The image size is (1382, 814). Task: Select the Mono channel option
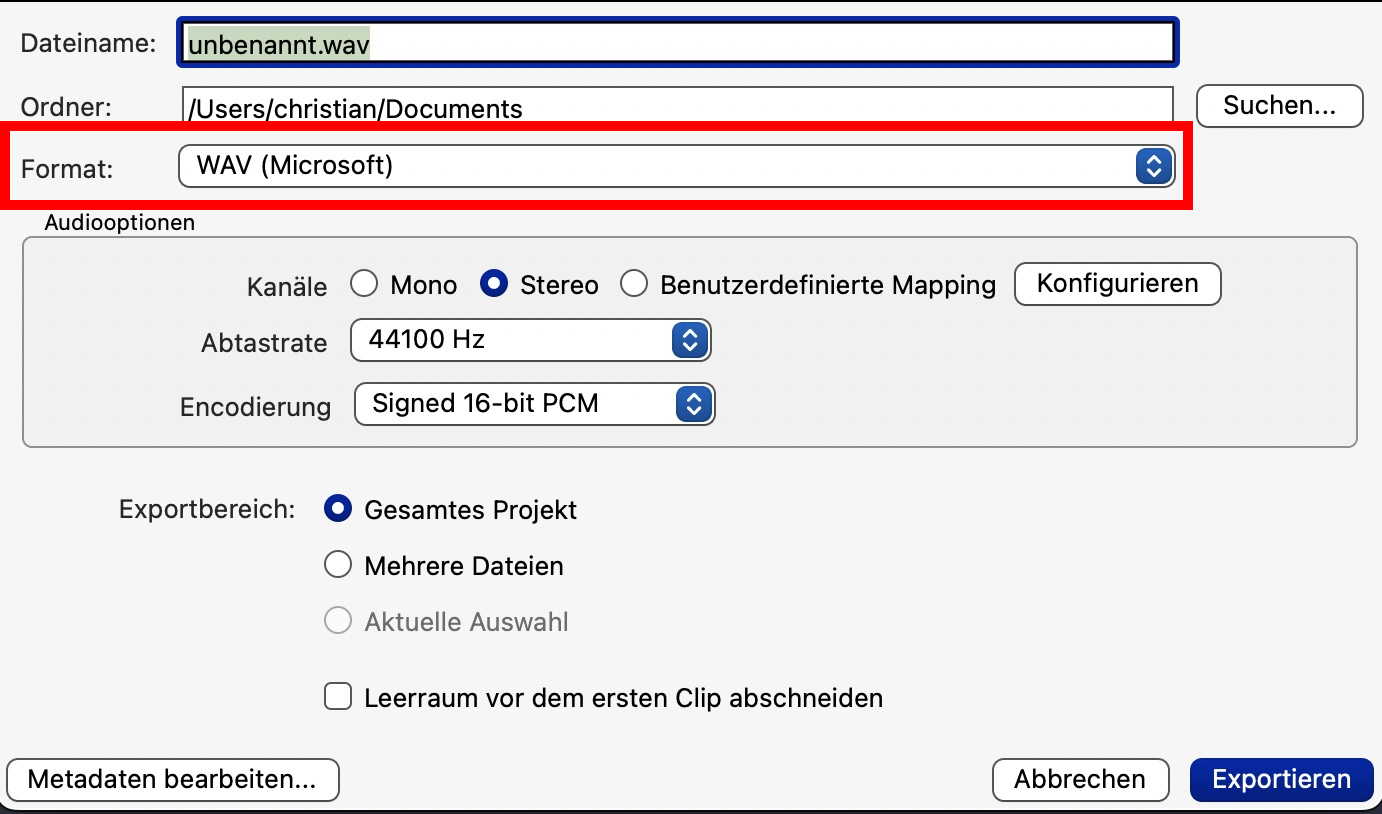pyautogui.click(x=364, y=285)
